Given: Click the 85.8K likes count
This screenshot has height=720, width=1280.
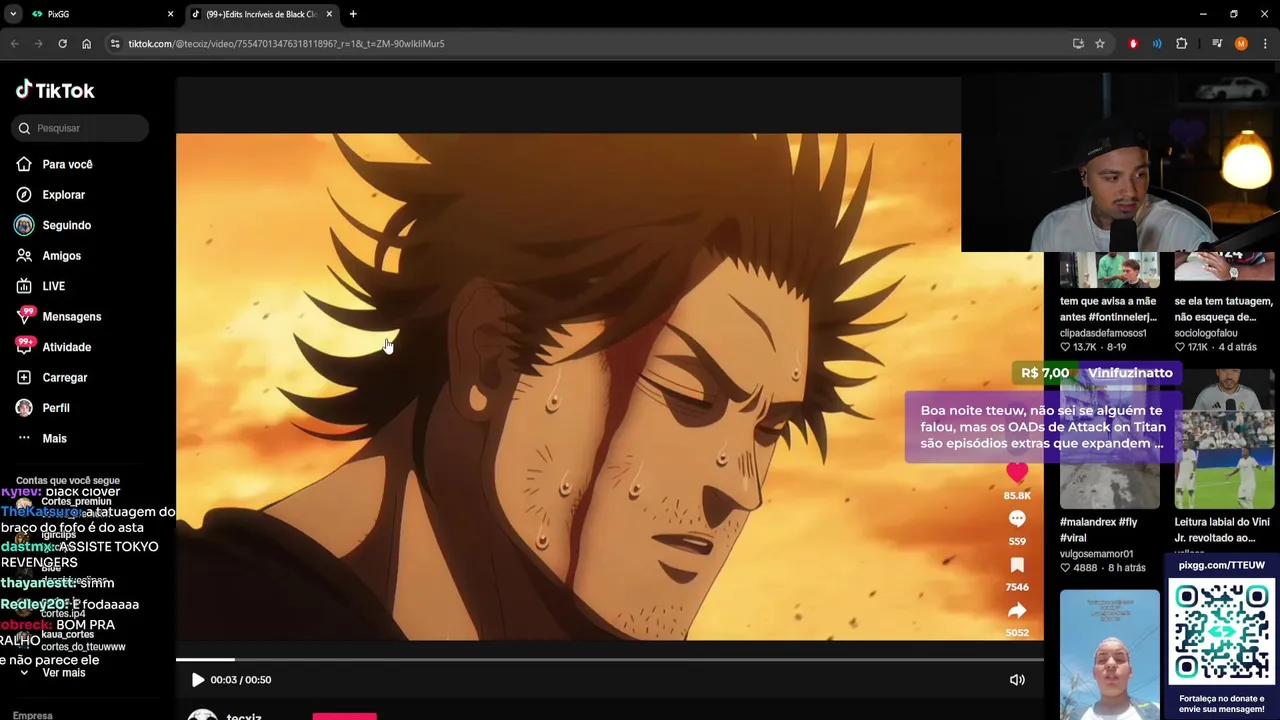Looking at the screenshot, I should [1017, 496].
